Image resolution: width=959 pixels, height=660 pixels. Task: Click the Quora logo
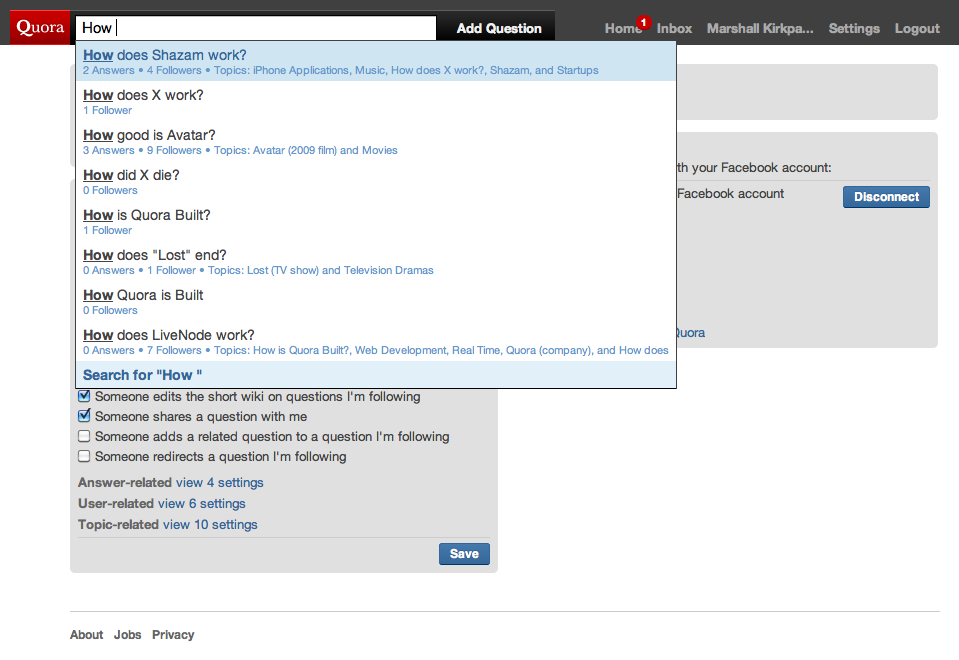[40, 28]
